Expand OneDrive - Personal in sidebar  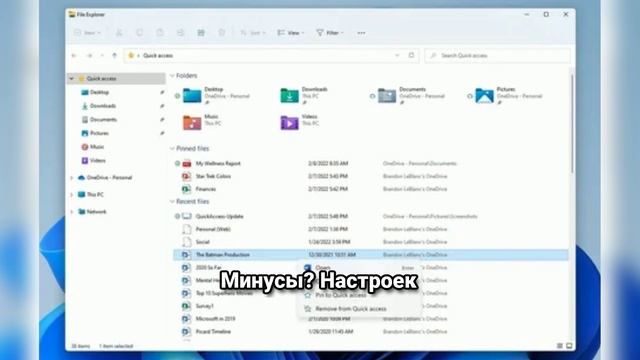coord(72,178)
